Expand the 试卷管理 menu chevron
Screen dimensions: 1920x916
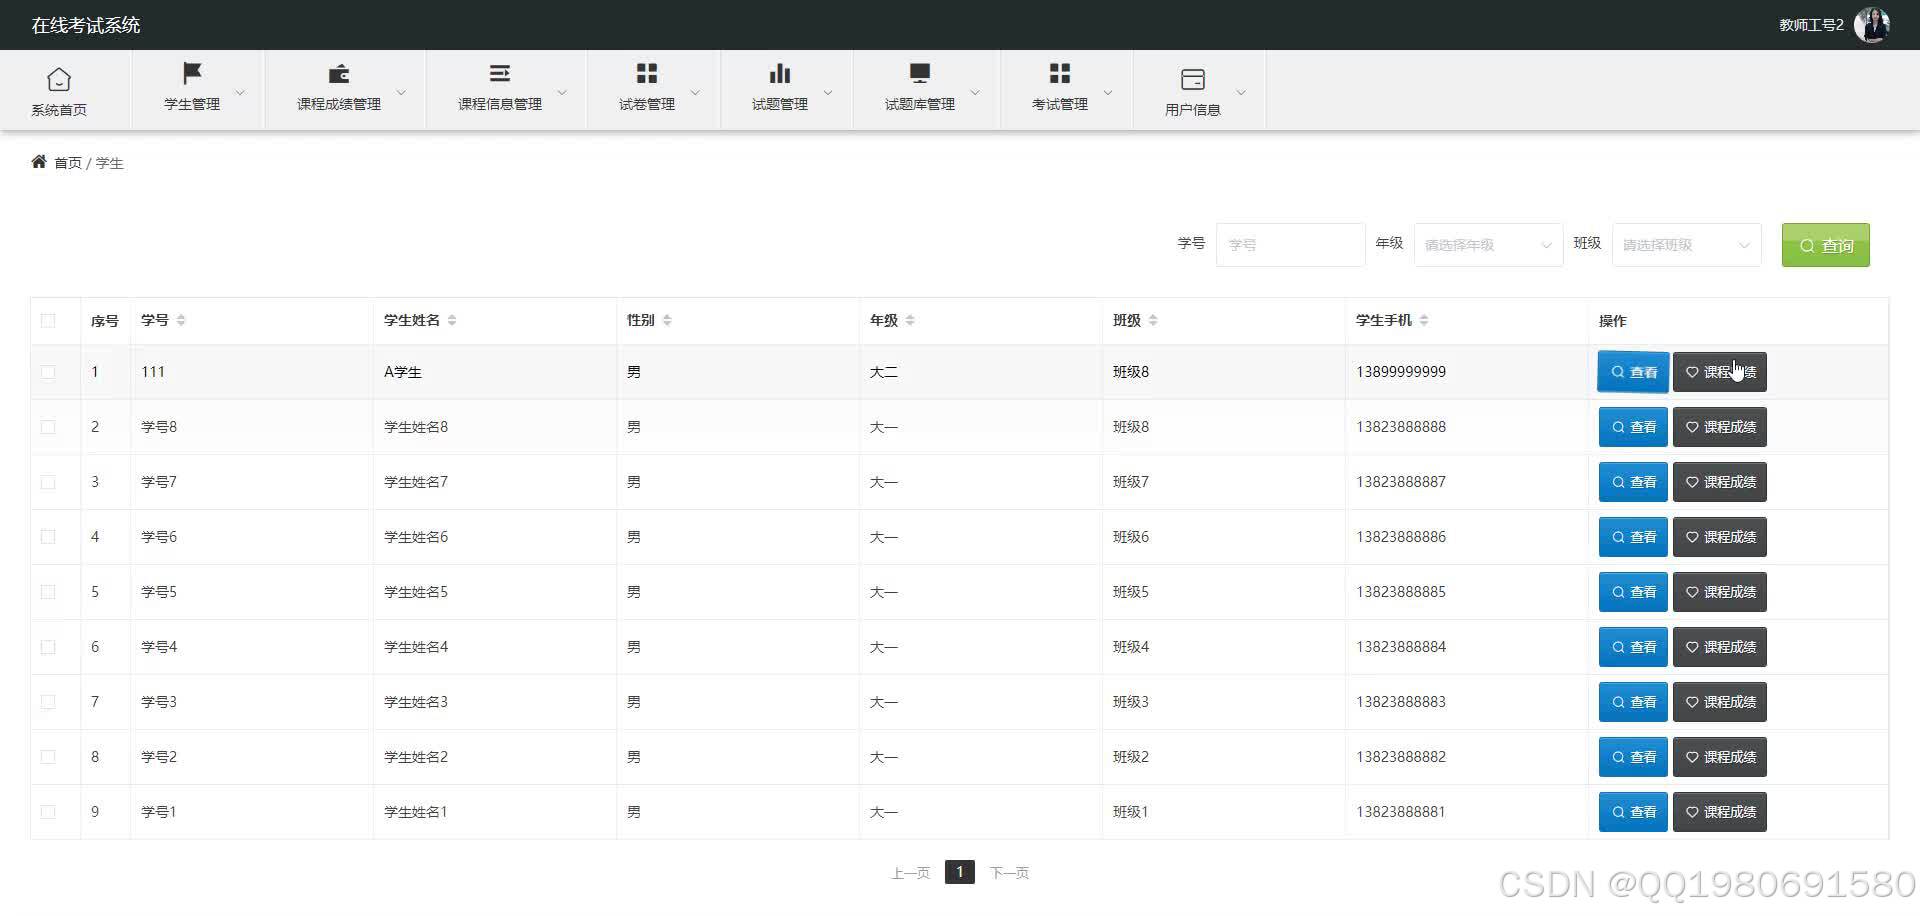[x=695, y=92]
